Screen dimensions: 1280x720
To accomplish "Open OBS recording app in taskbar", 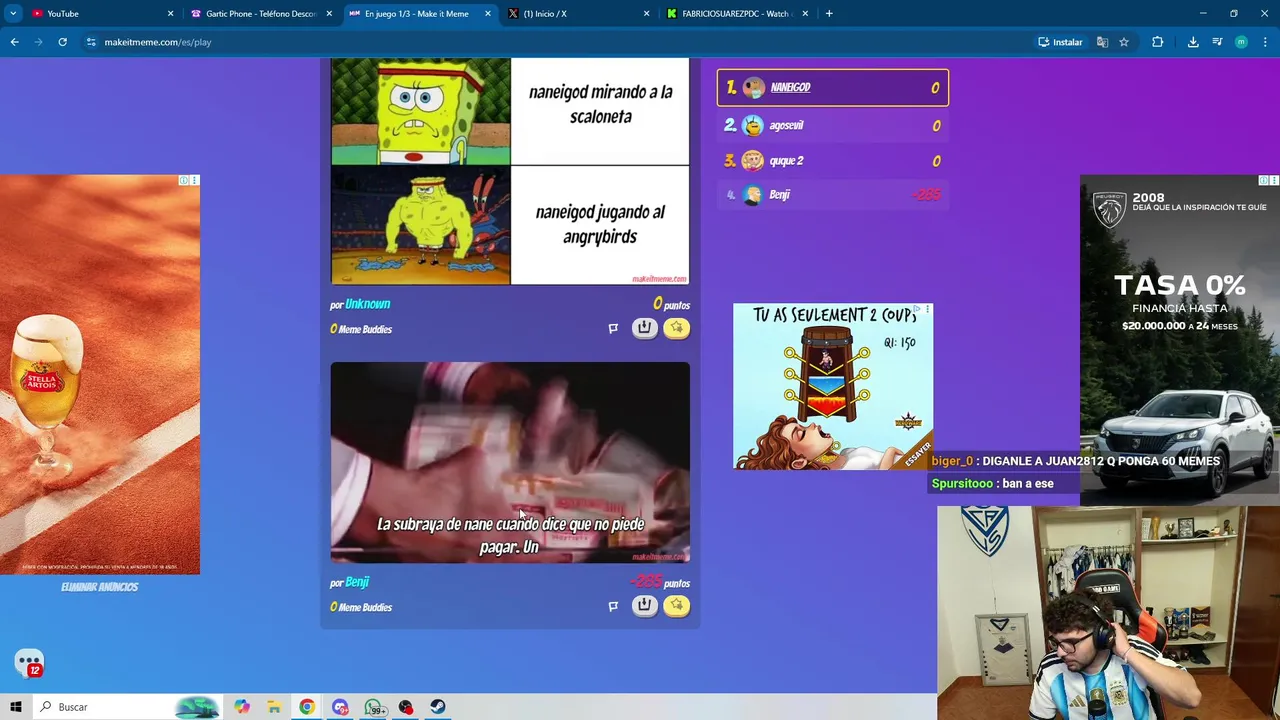I will (x=406, y=707).
